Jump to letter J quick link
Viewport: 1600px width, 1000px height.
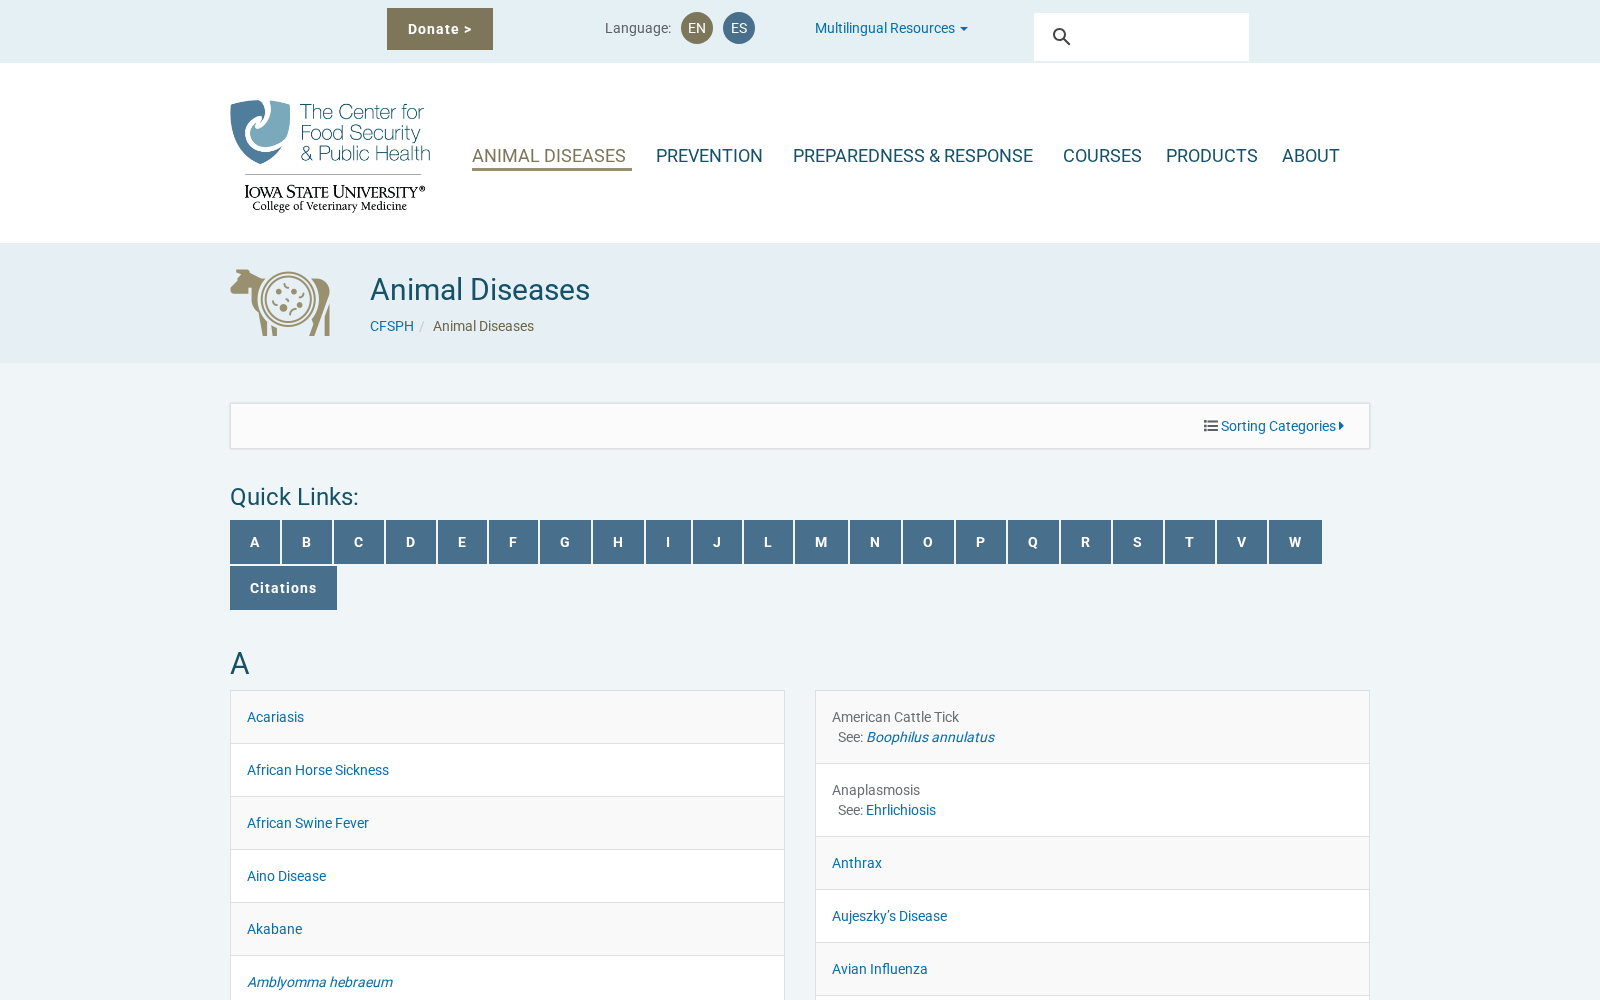(717, 542)
